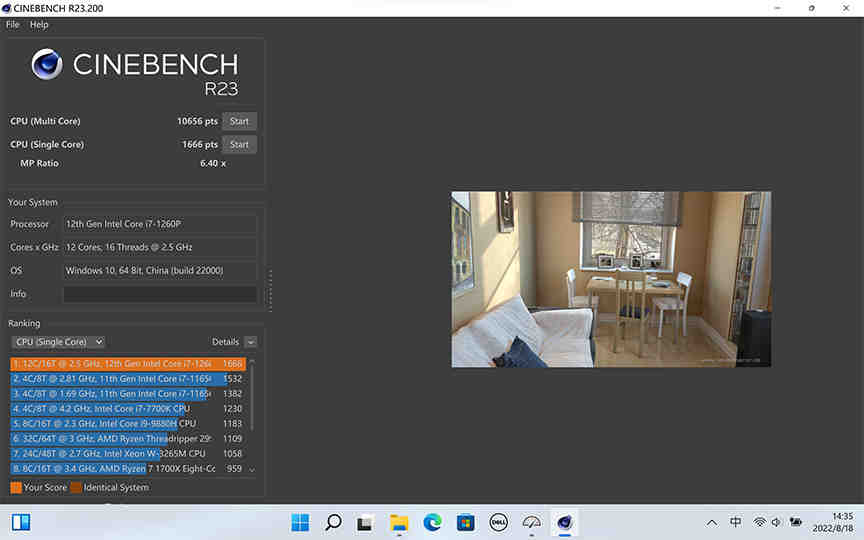Open Microsoft Store from the taskbar
Screen dimensions: 864x540
tap(465, 522)
